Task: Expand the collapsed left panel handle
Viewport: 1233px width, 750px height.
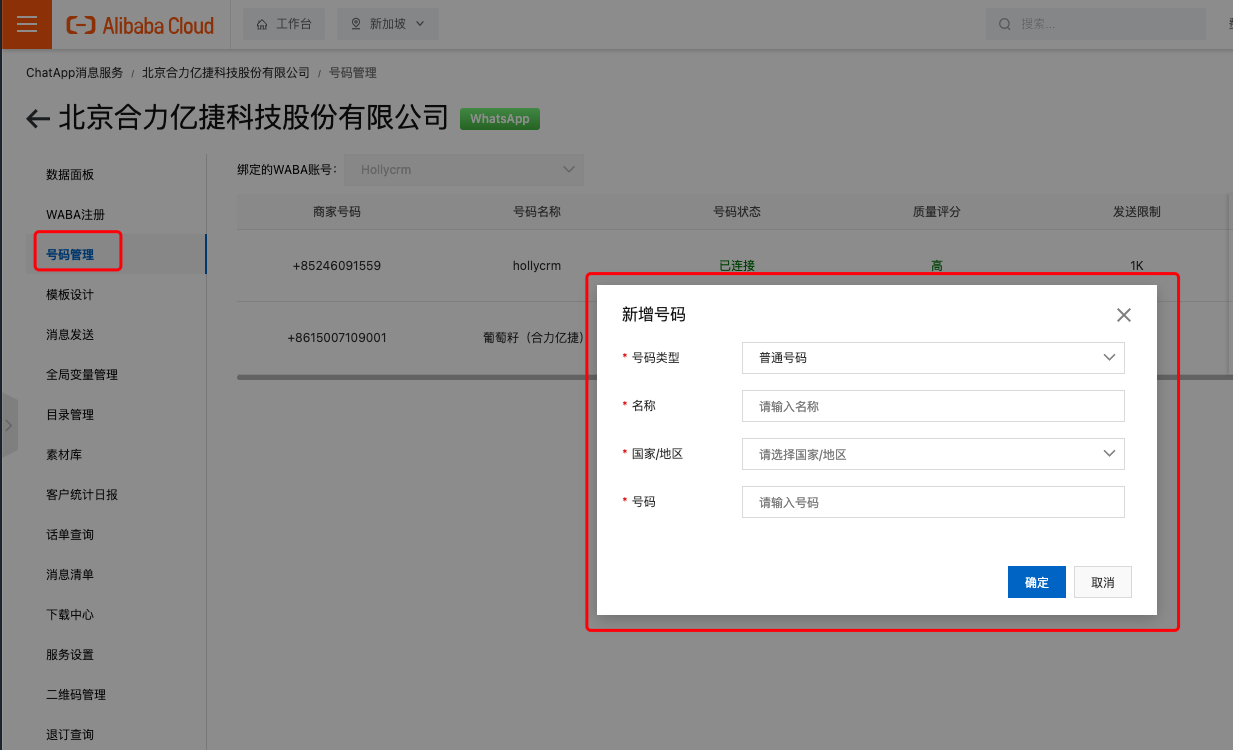Action: pyautogui.click(x=8, y=425)
